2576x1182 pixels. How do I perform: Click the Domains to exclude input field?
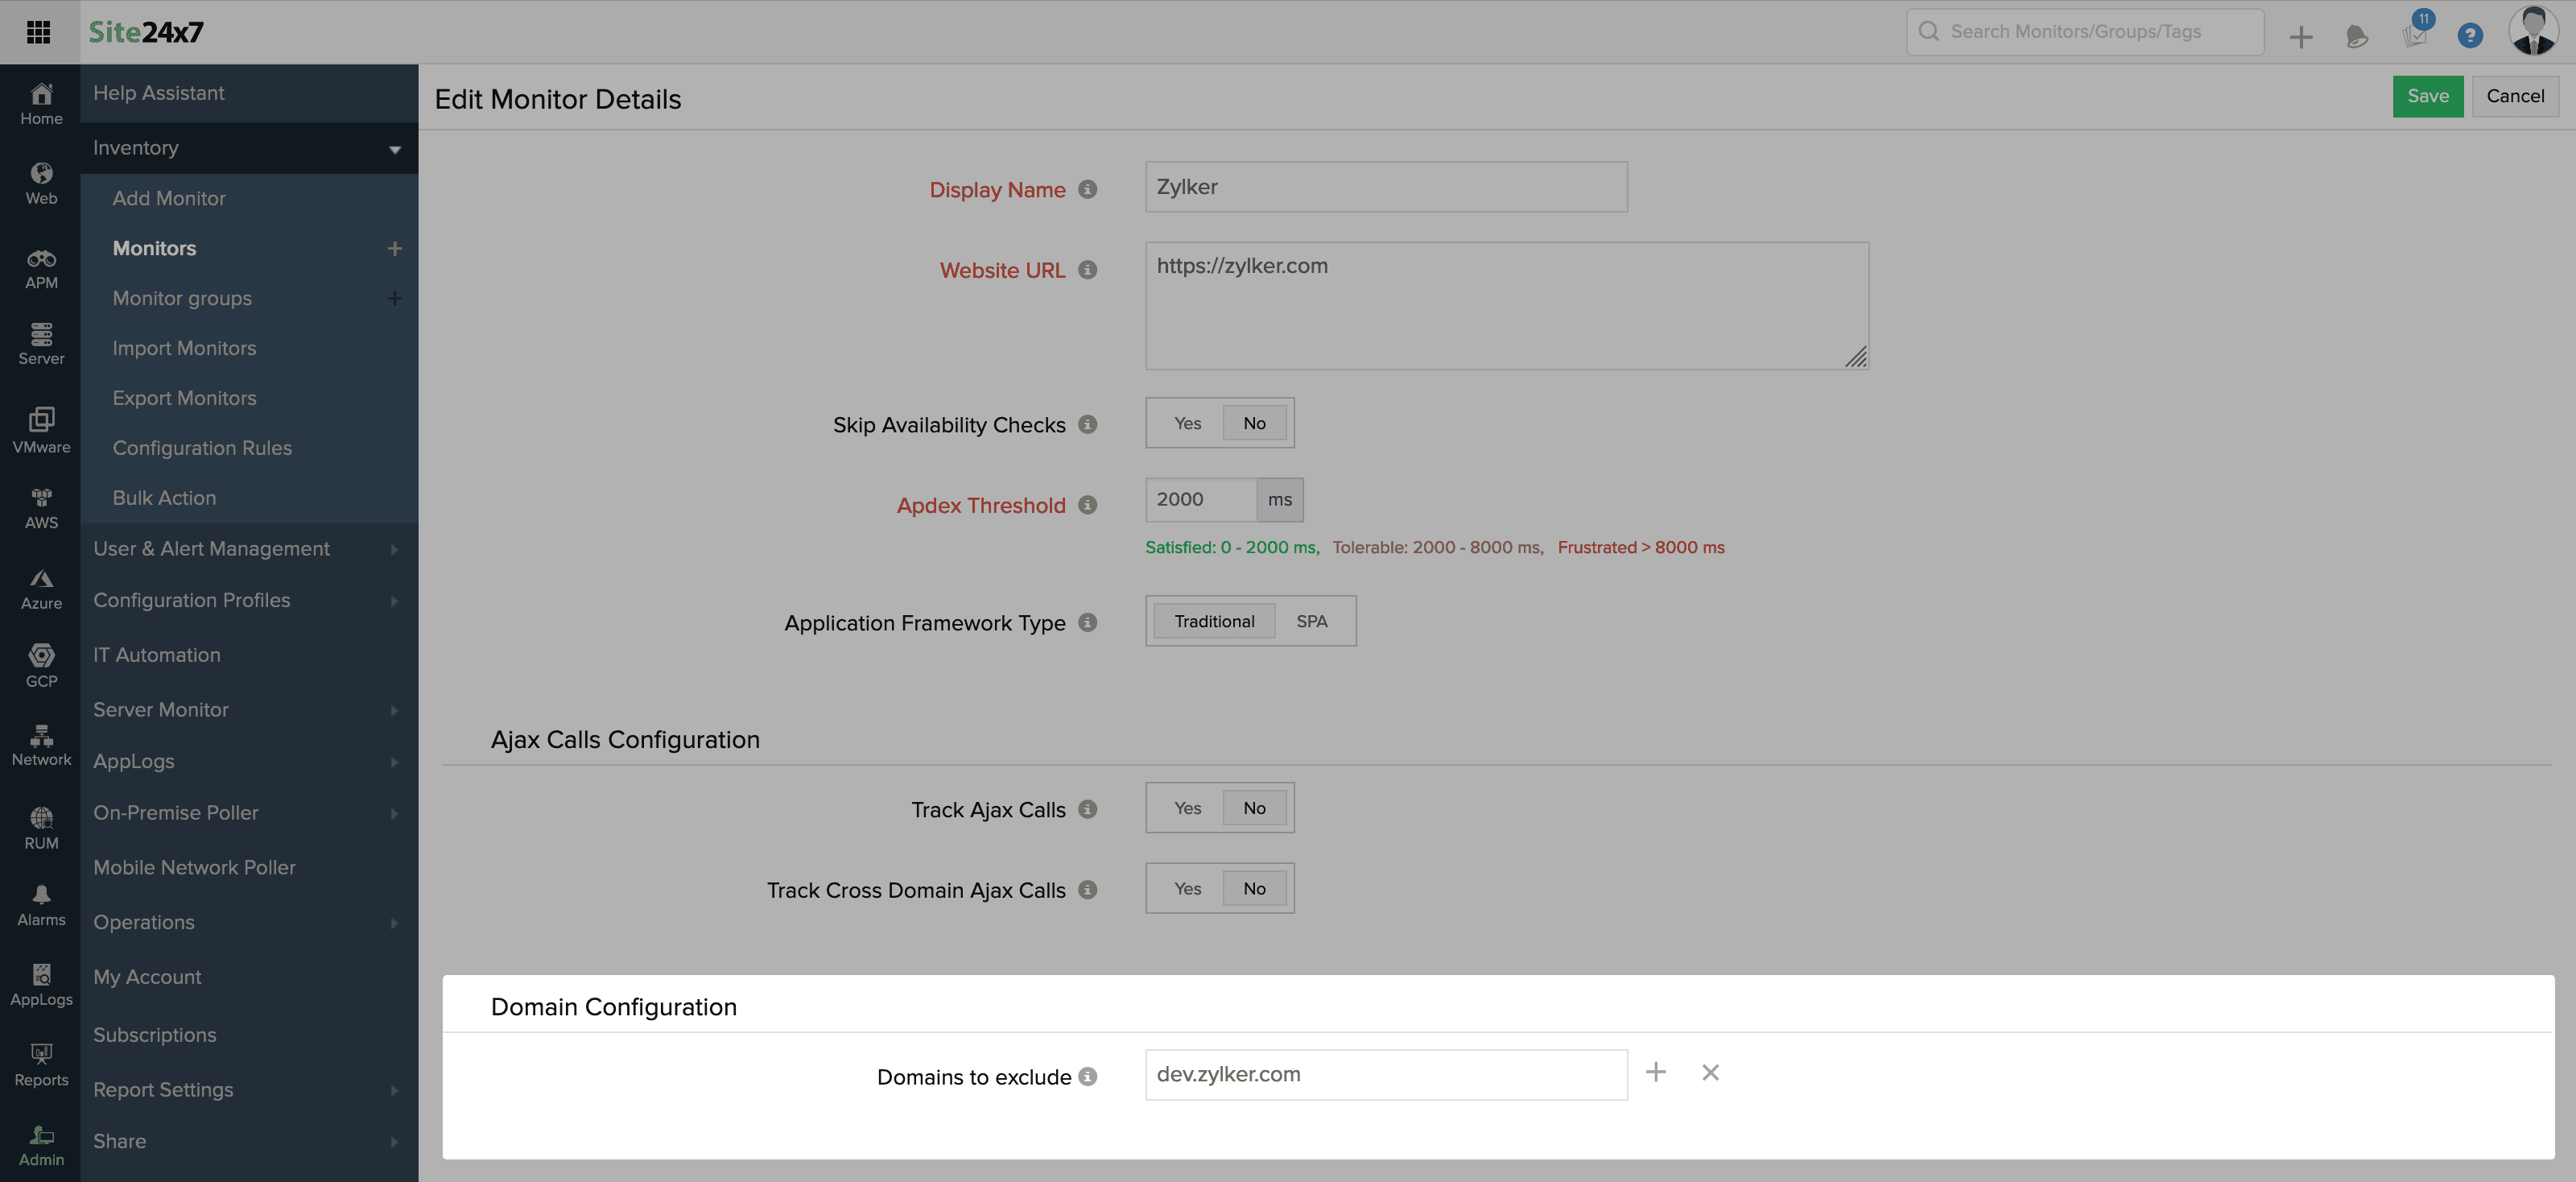coord(1385,1073)
